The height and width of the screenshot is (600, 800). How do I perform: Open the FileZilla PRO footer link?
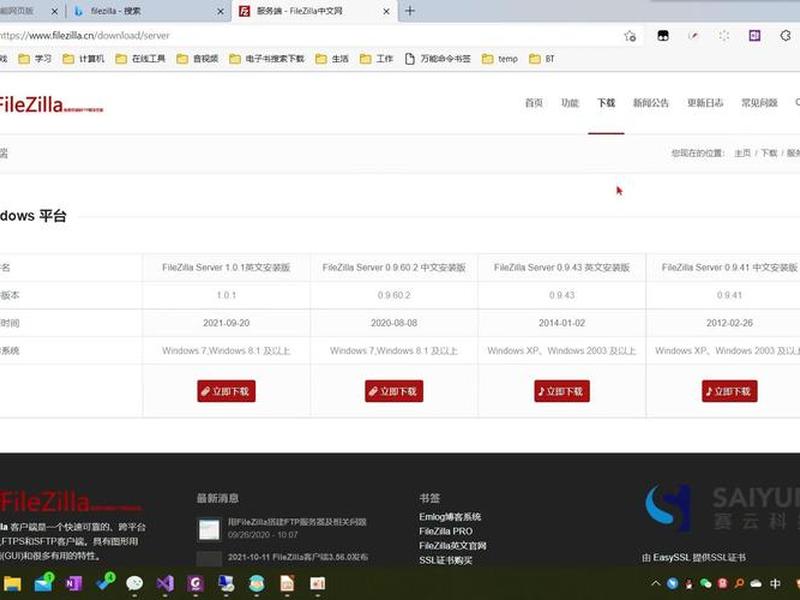[x=445, y=531]
